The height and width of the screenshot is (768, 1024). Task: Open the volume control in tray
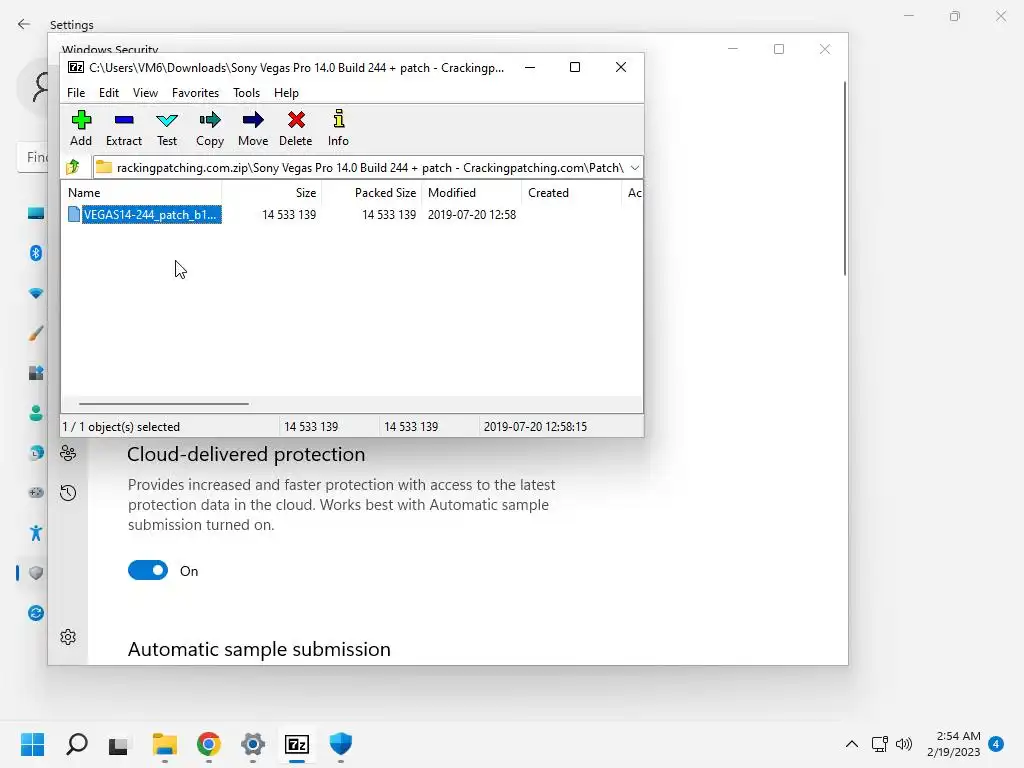pyautogui.click(x=904, y=744)
